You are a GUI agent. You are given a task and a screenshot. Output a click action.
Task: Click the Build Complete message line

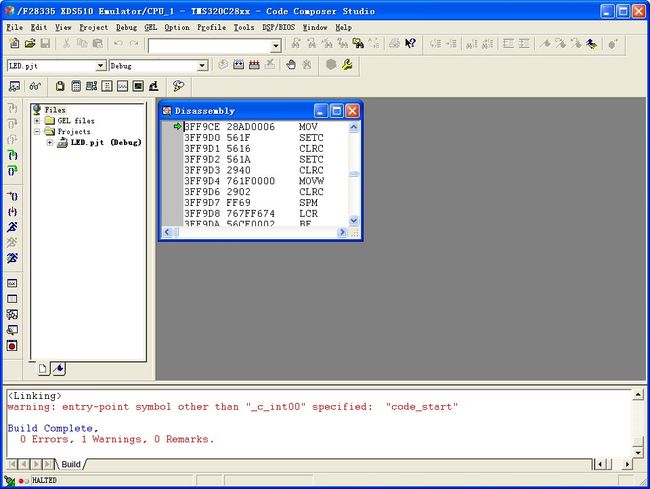click(53, 428)
